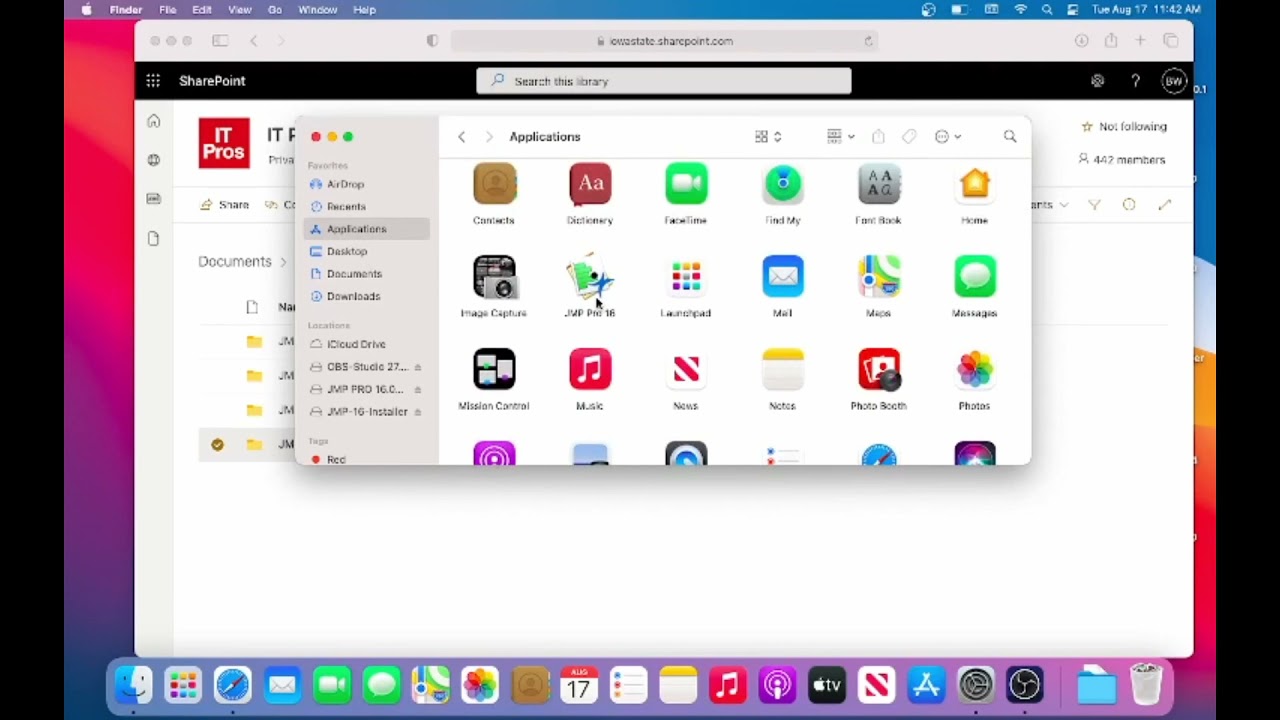Select the Photo Booth app icon

coord(879,371)
